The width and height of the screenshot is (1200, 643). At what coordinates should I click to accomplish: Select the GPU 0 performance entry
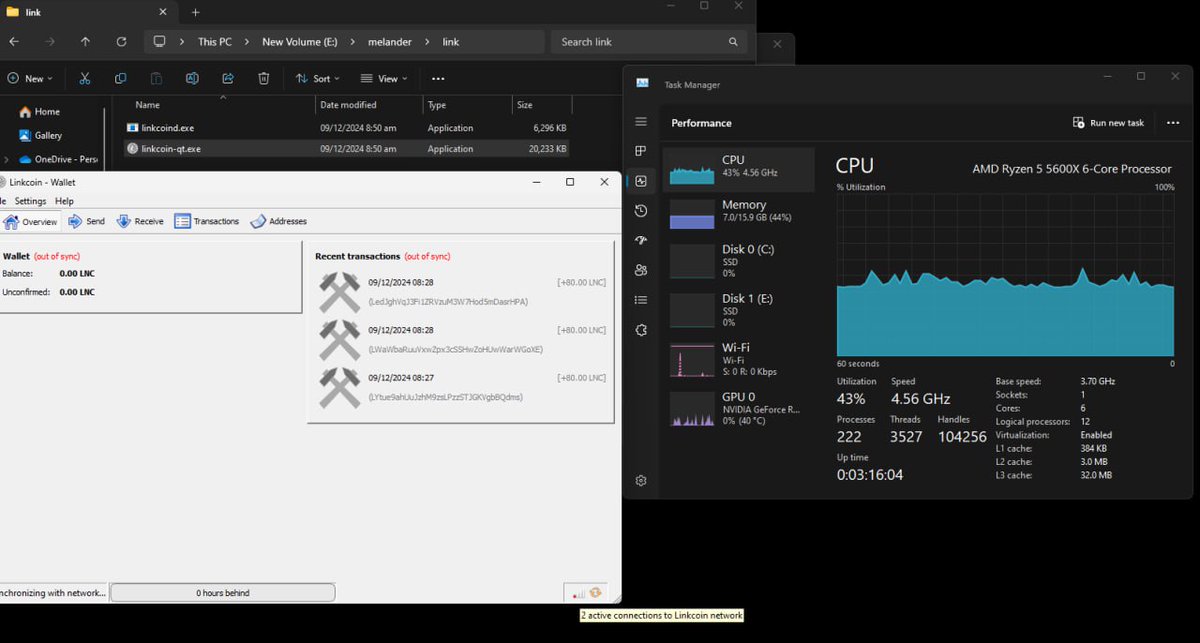739,408
